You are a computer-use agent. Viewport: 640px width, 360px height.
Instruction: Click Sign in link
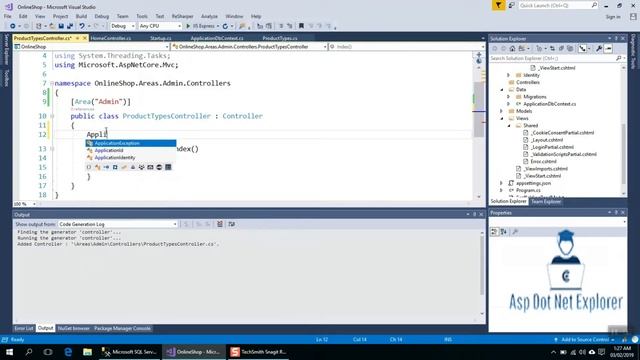(x=613, y=17)
